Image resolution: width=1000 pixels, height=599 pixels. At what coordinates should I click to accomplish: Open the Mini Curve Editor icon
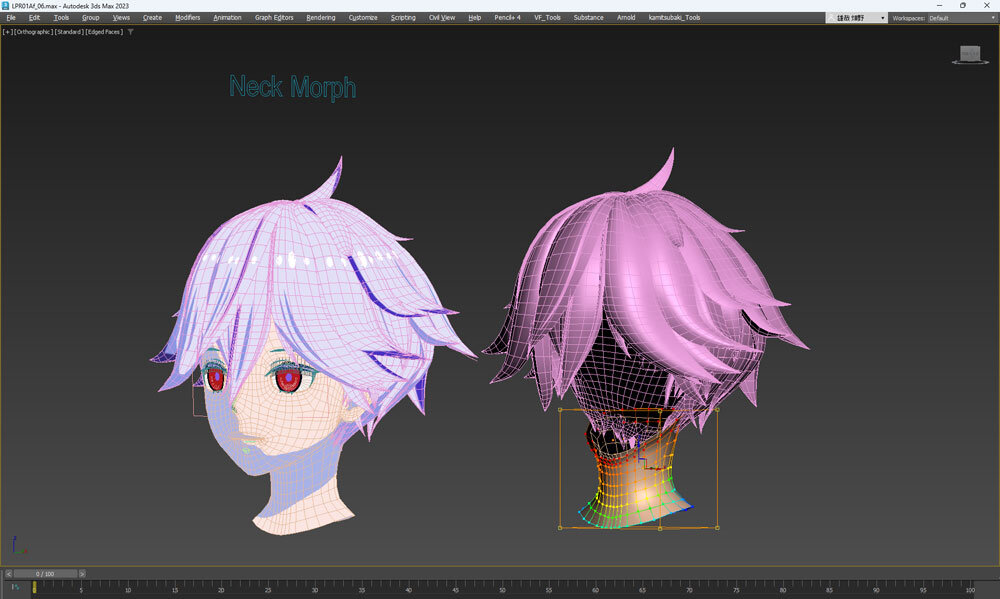15,588
